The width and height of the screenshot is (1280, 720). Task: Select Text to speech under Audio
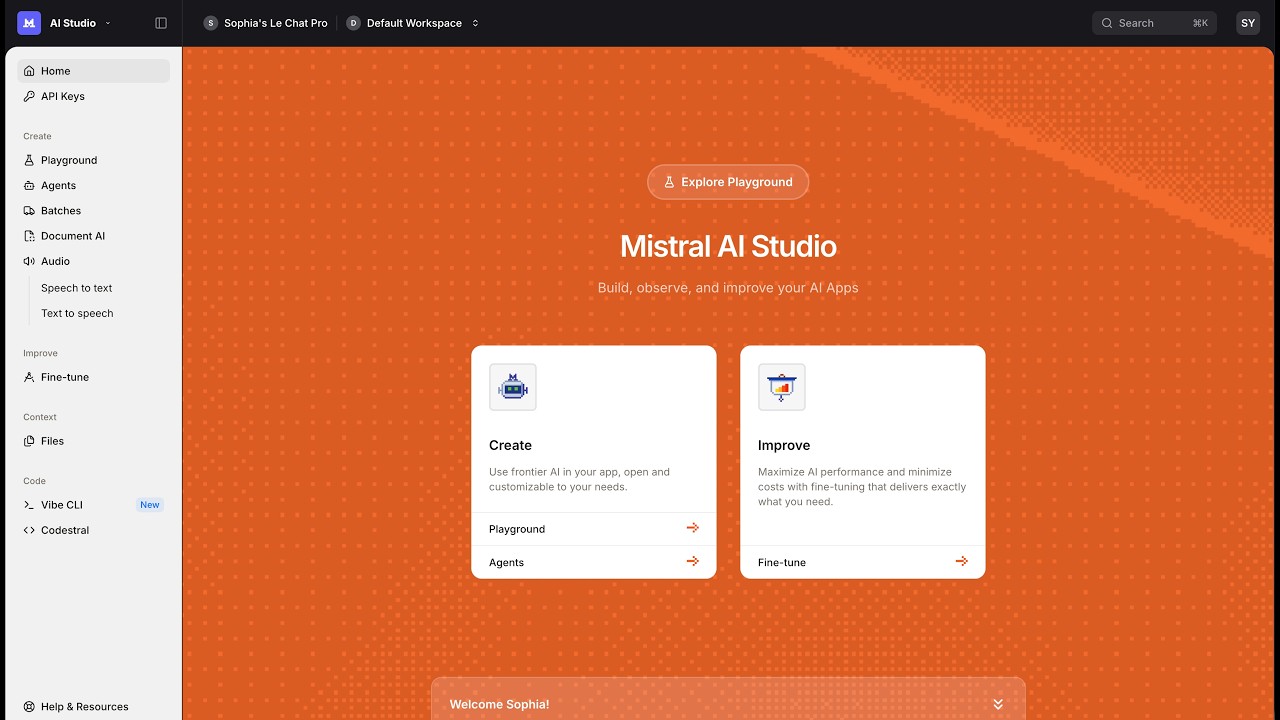pyautogui.click(x=77, y=313)
